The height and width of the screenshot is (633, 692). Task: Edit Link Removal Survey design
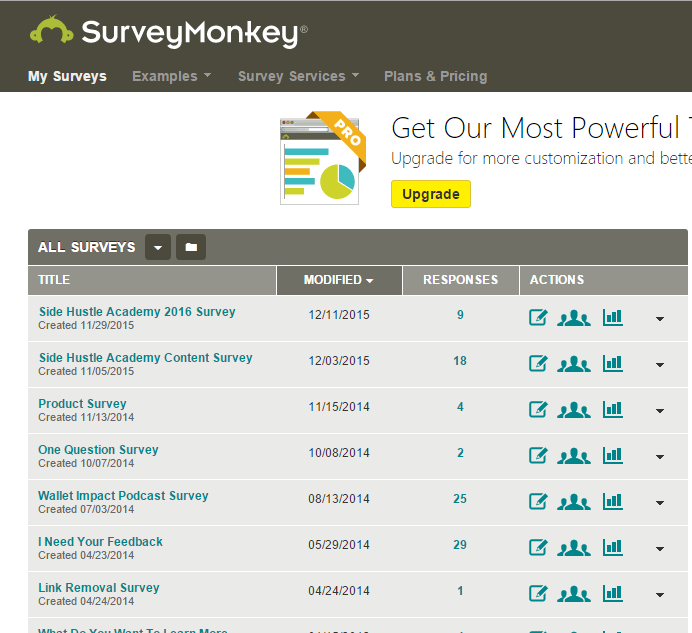[x=538, y=593]
